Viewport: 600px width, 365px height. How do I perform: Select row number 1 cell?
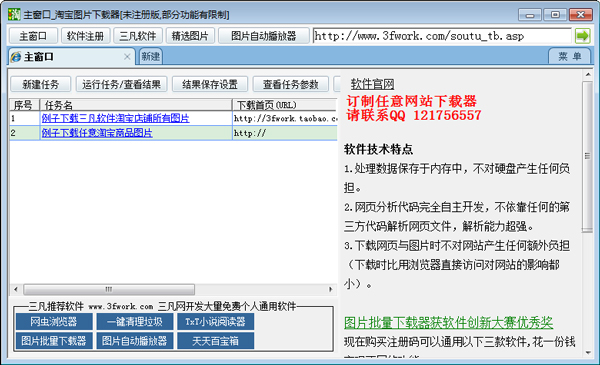24,119
